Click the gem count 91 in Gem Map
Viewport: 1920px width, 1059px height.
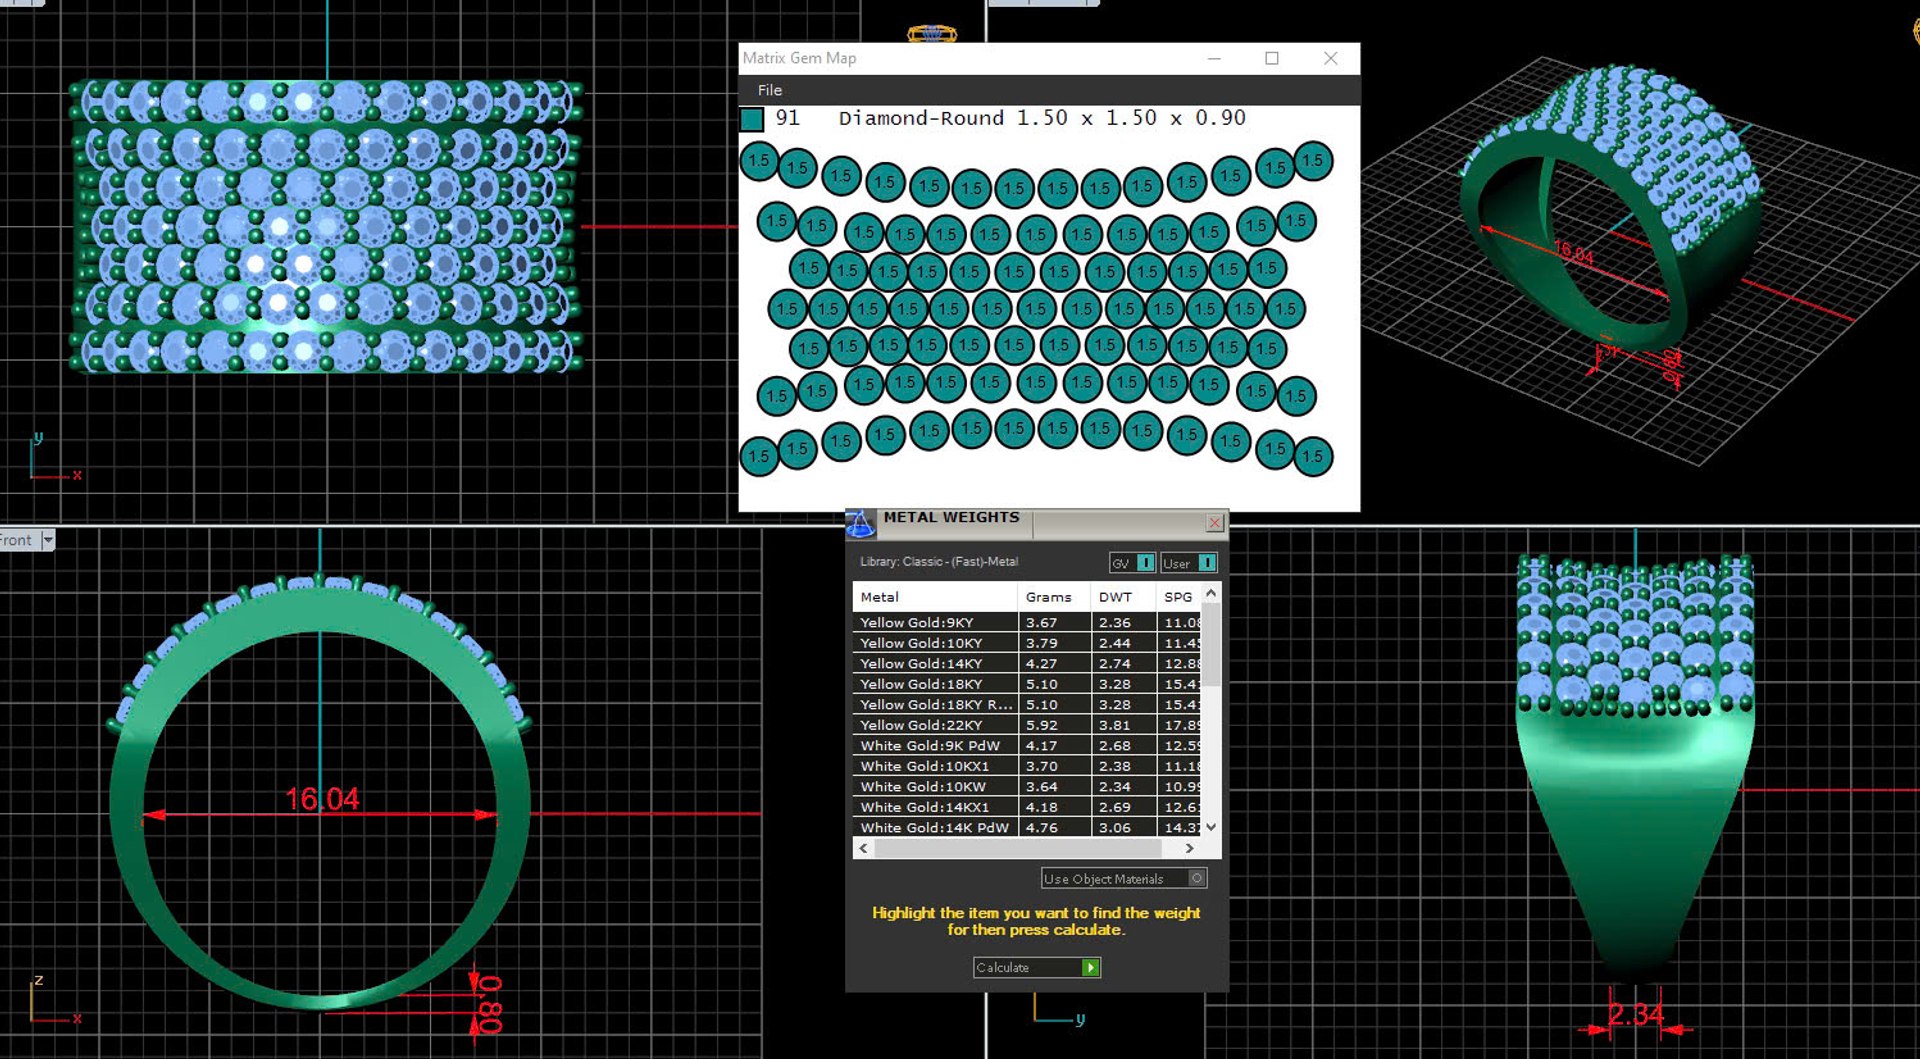tap(787, 118)
